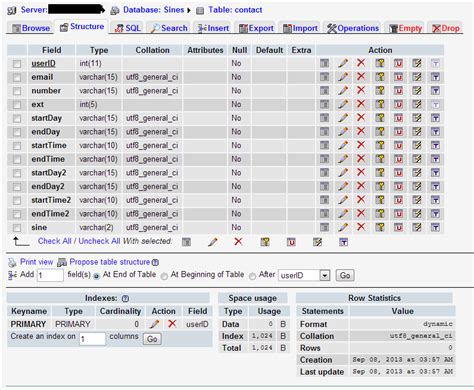Open the Import tab
Image resolution: width=474 pixels, height=390 pixels.
[x=300, y=28]
